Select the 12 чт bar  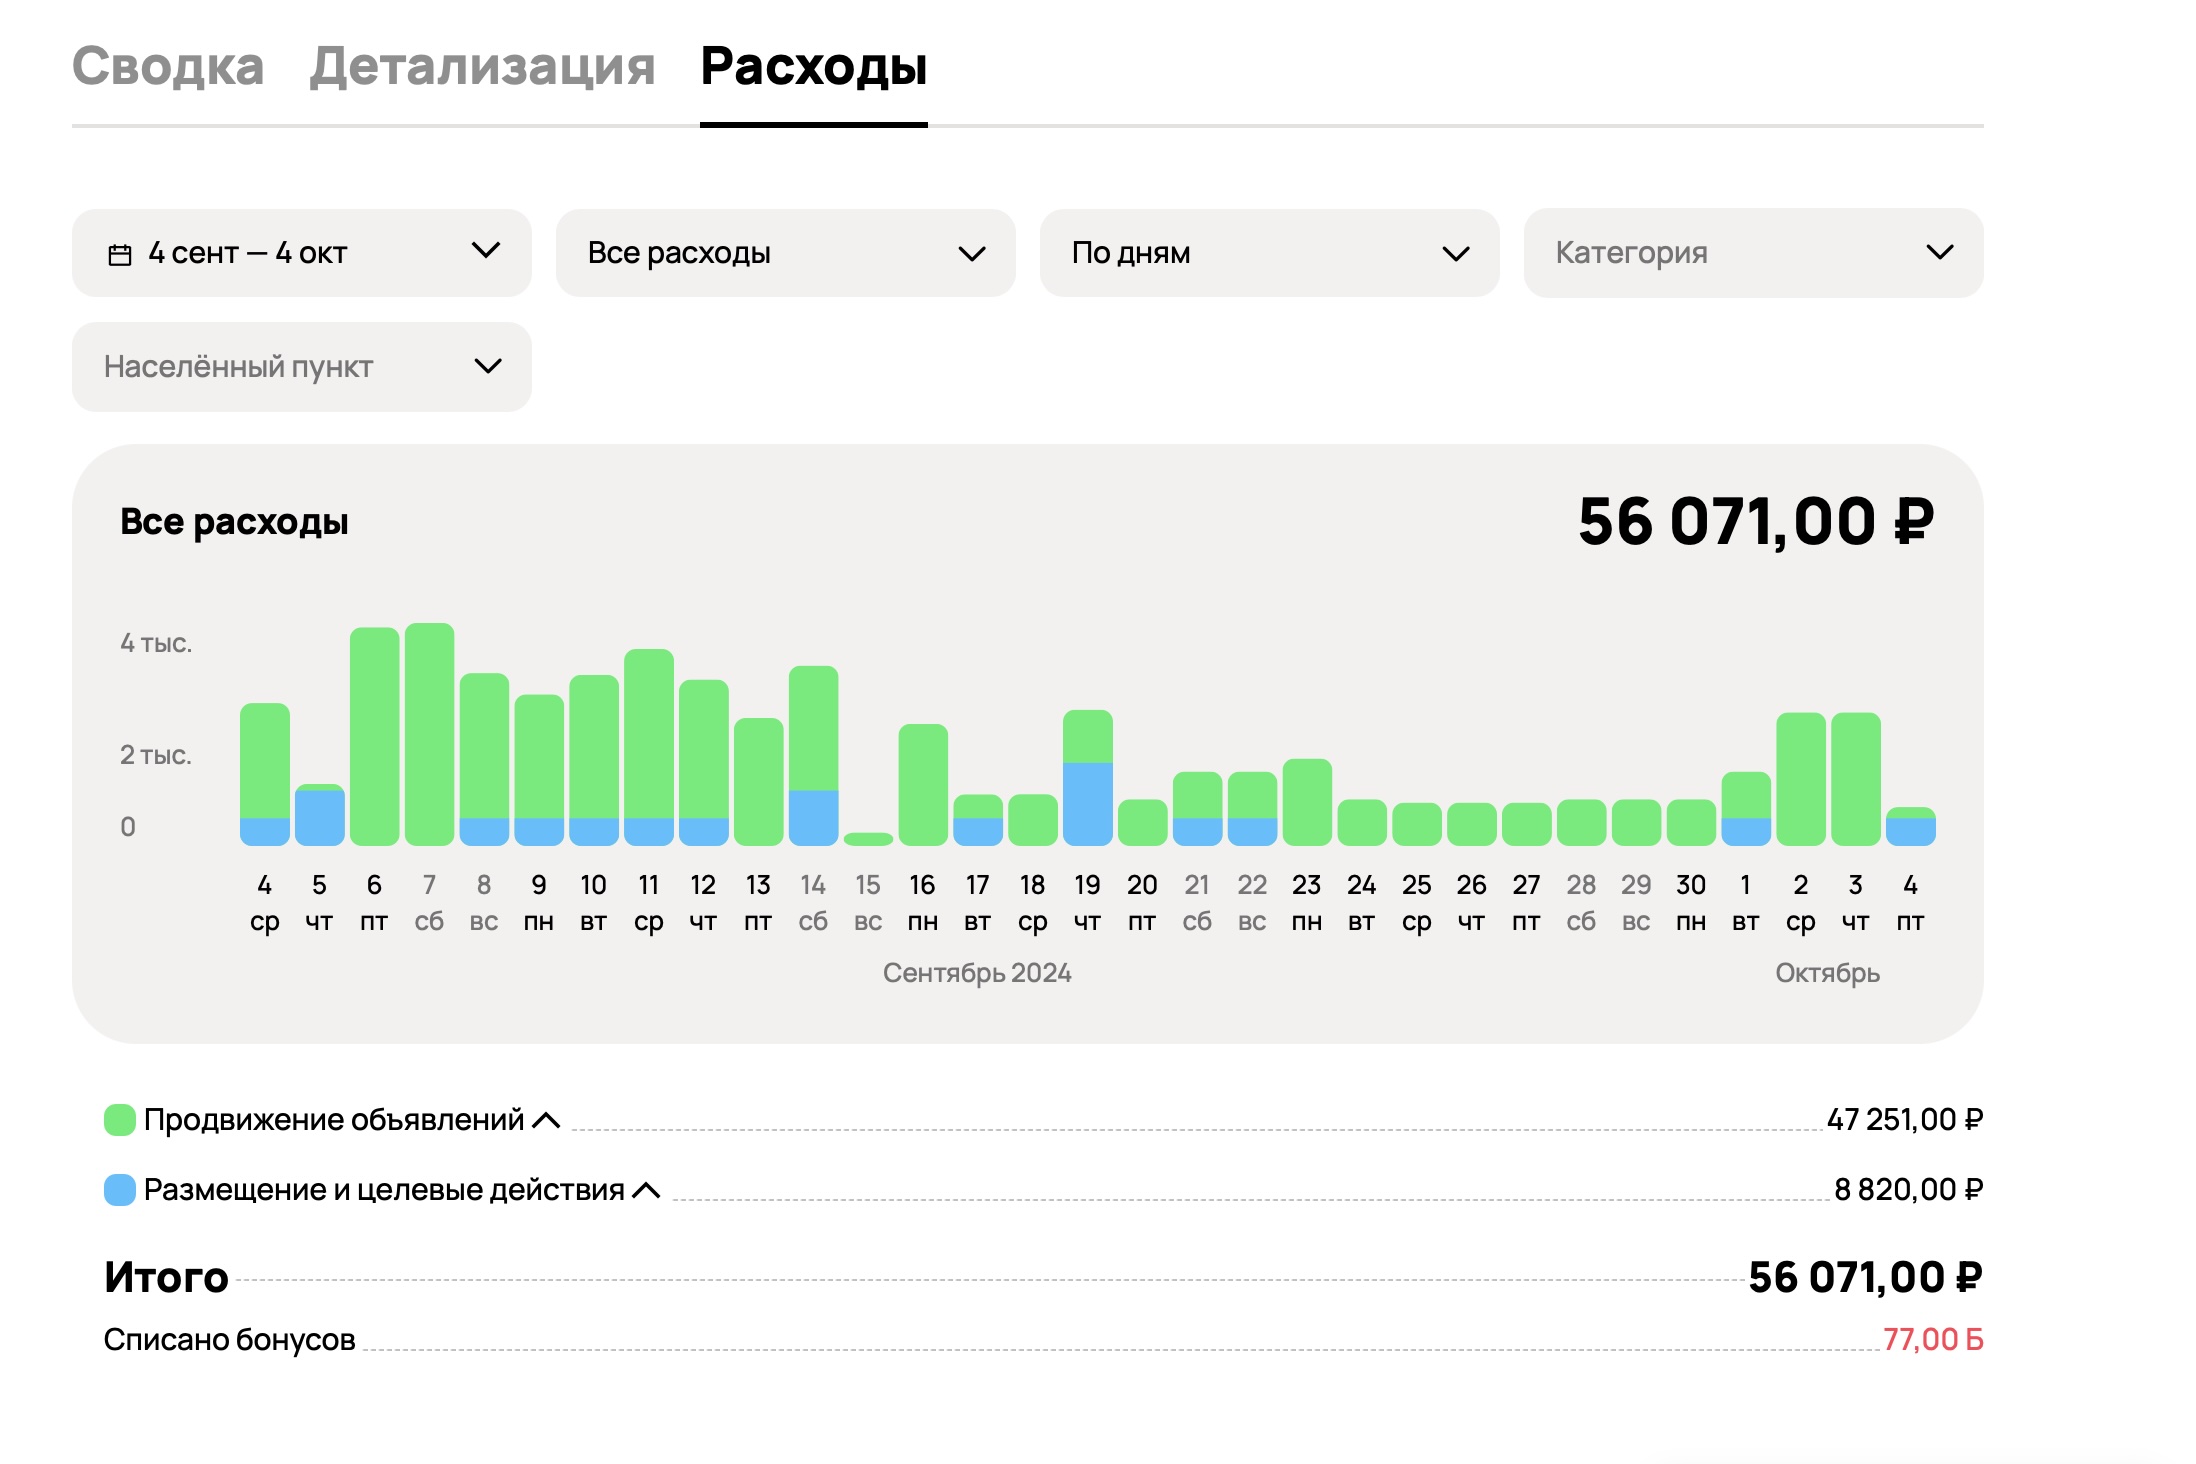click(704, 763)
